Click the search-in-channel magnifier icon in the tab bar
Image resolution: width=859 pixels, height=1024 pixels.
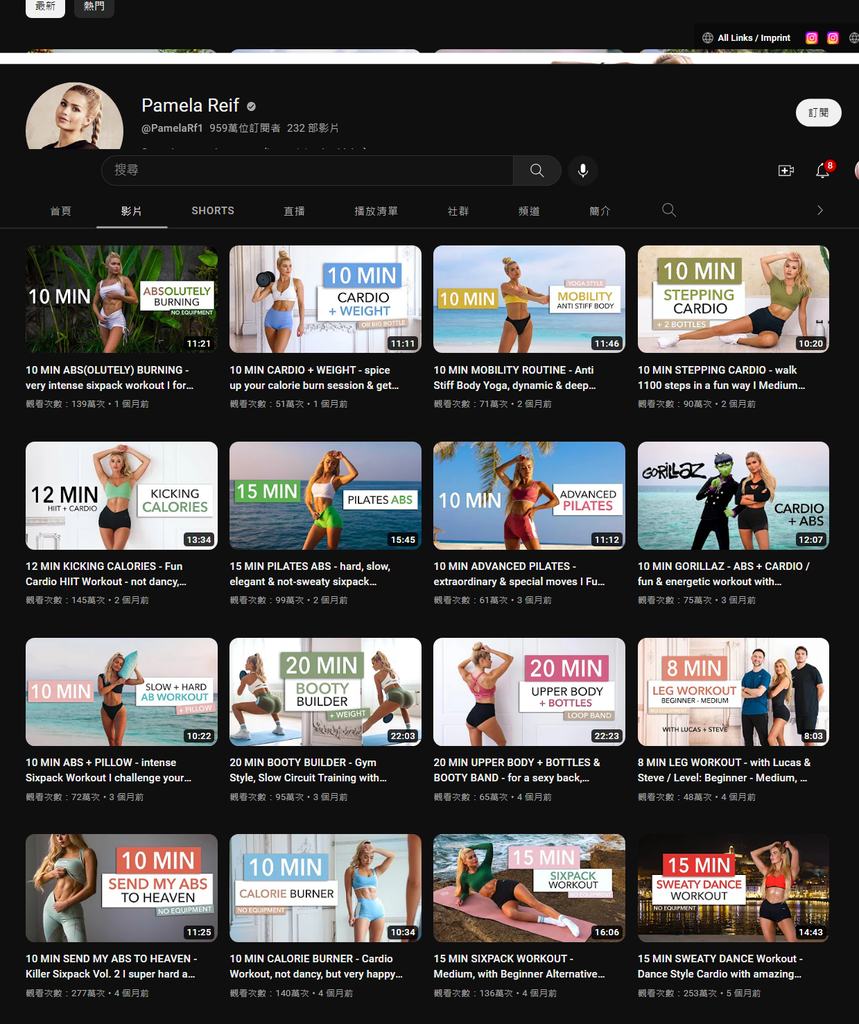pos(669,210)
